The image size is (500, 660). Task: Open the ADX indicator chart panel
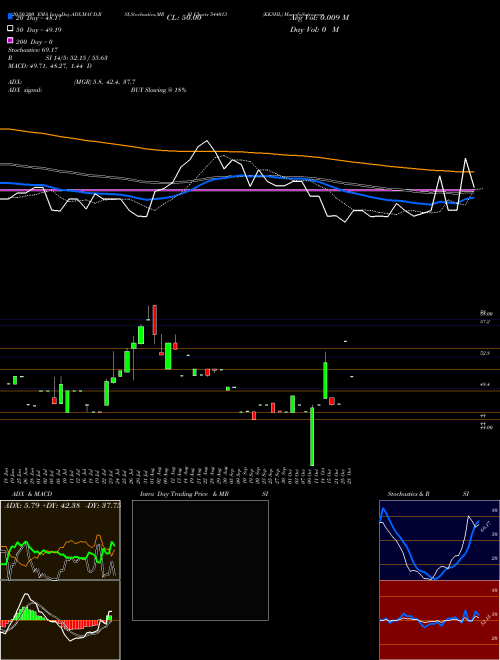(60, 540)
